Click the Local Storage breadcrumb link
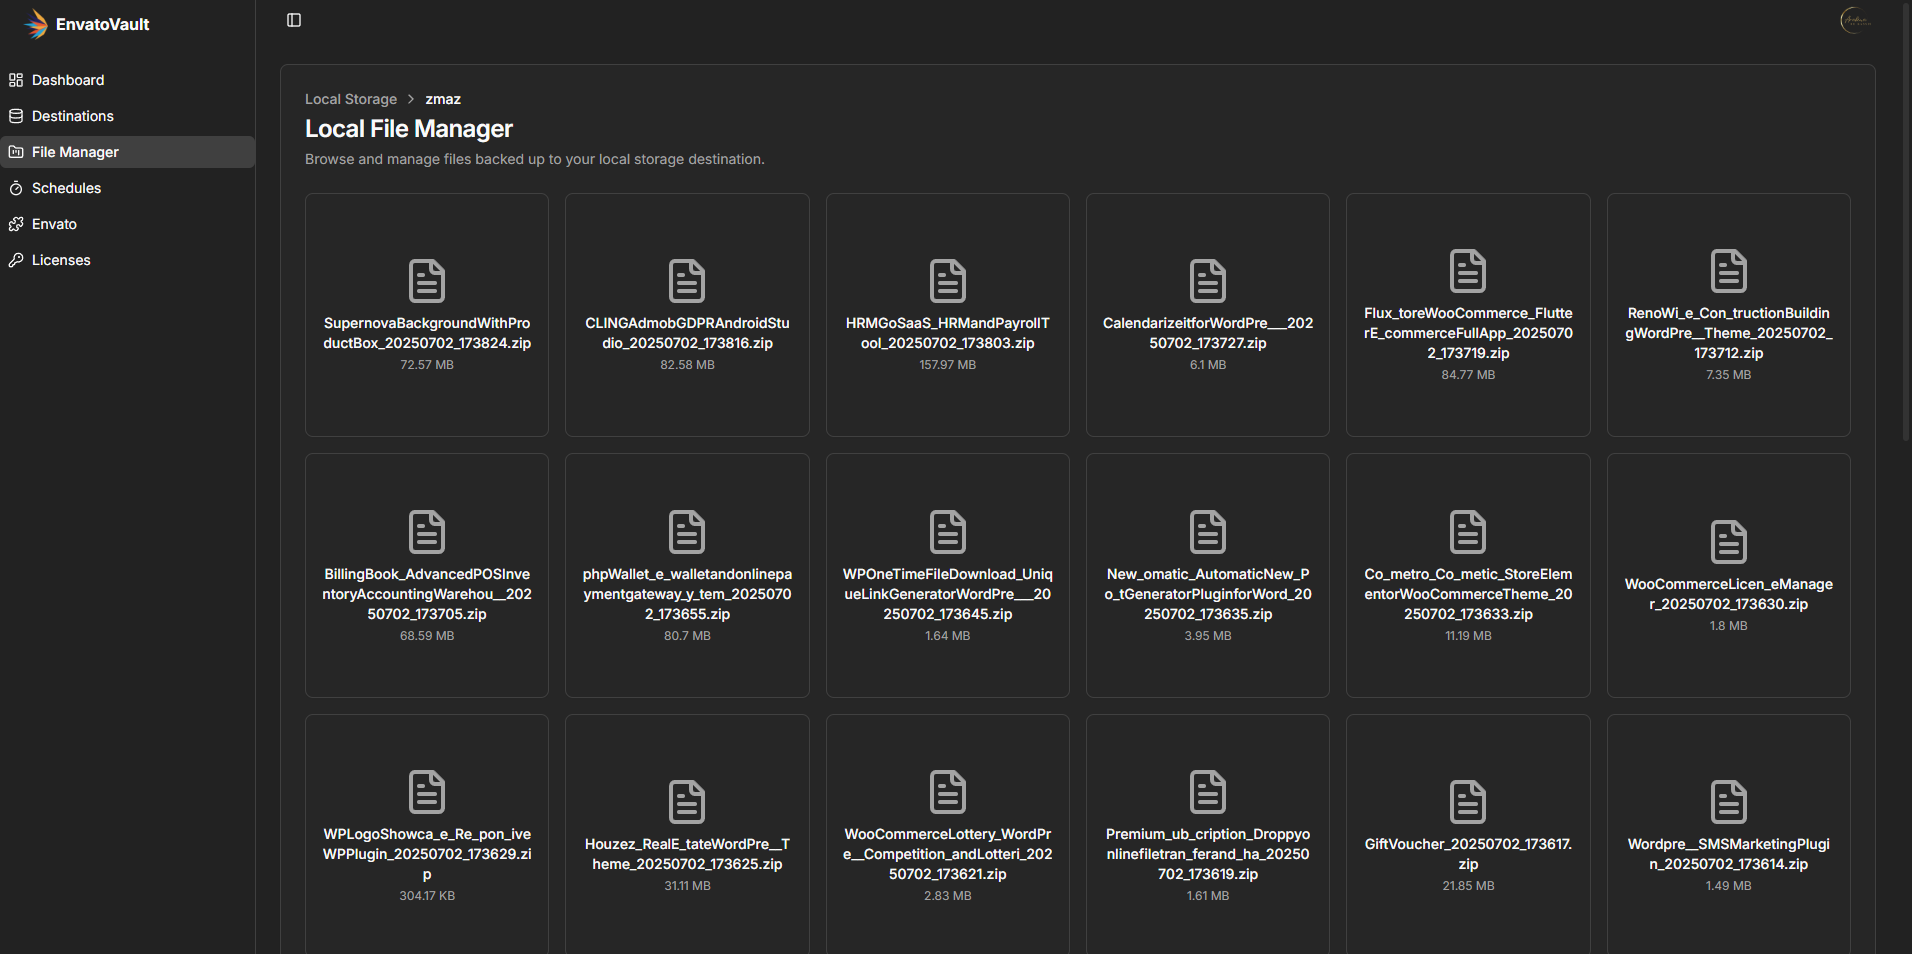Screen dimensions: 1912x954 [351, 99]
